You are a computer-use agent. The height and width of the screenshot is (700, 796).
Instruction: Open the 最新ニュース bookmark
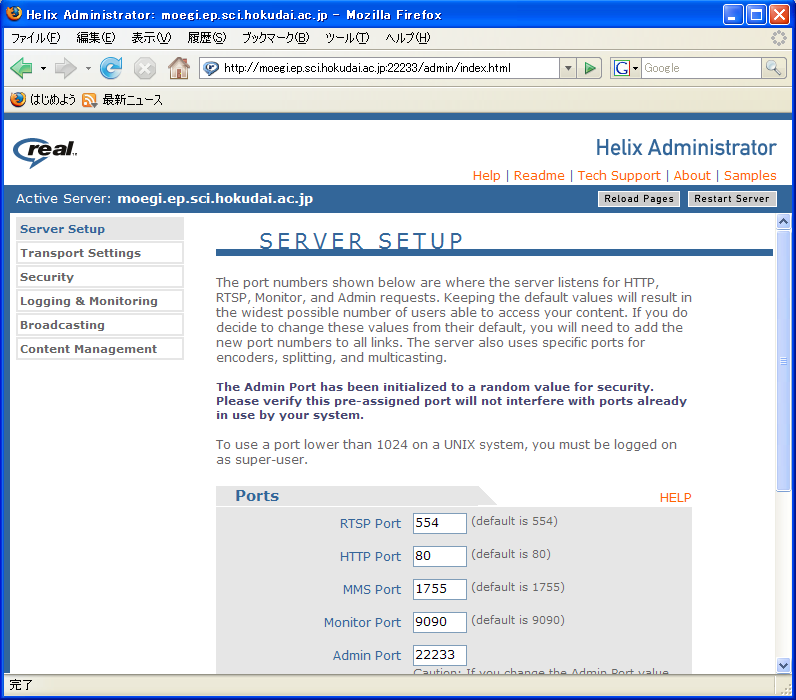click(x=132, y=100)
